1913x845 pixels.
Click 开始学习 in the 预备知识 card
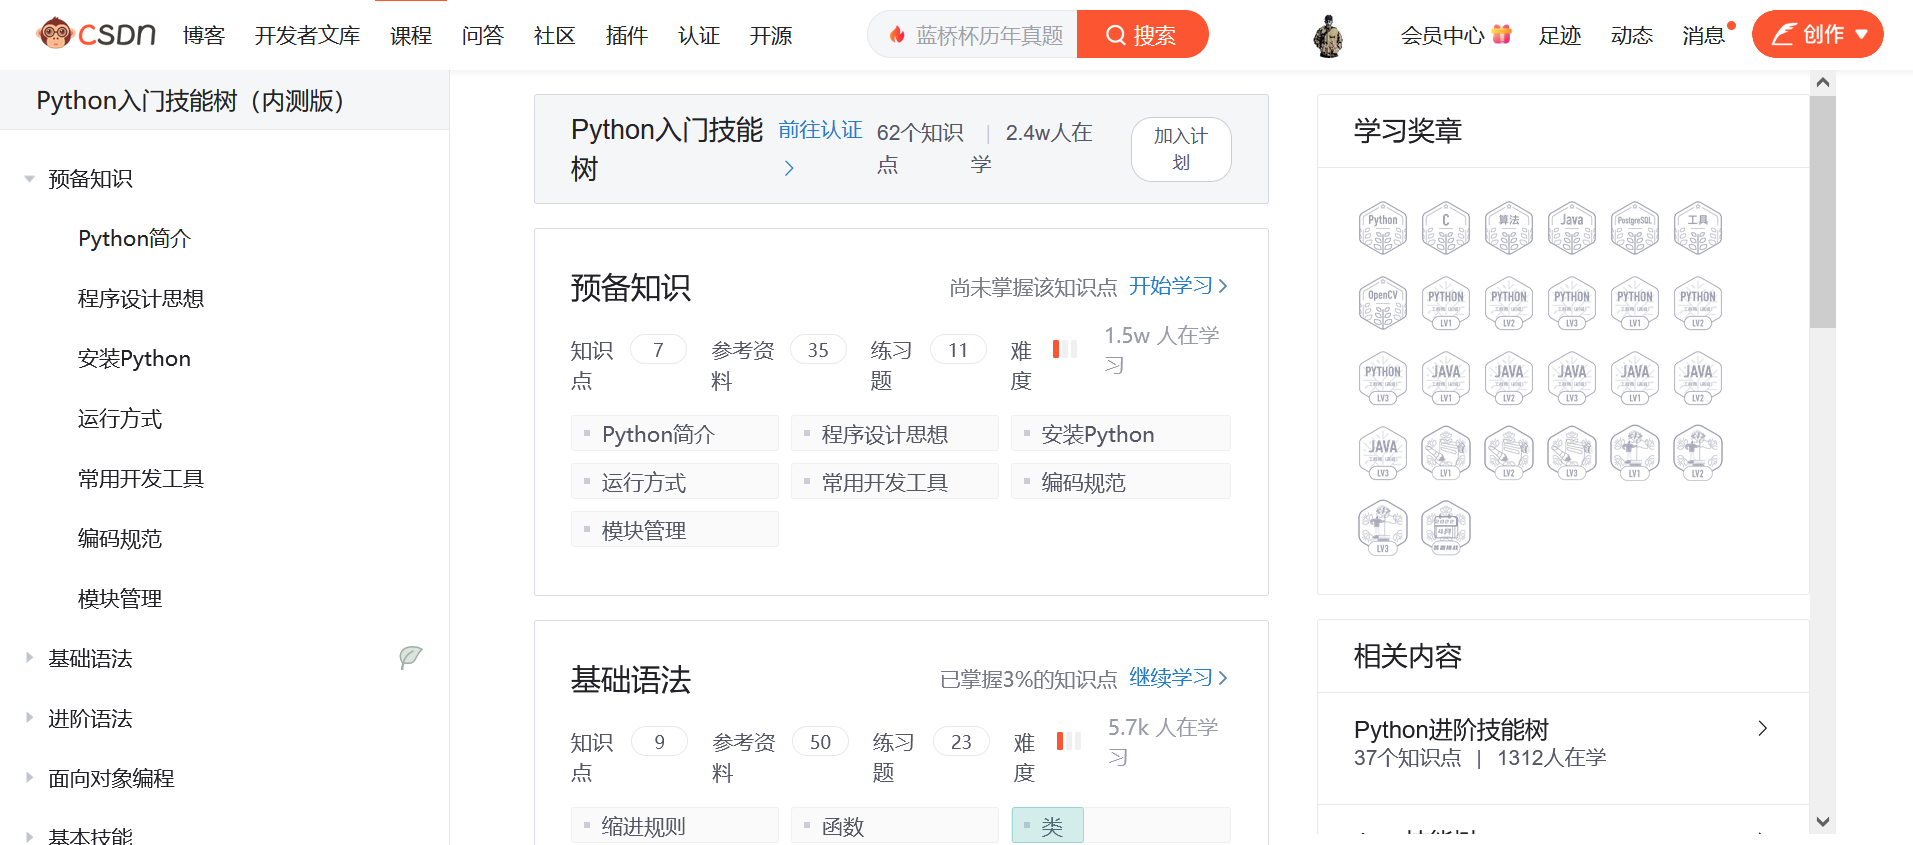[x=1171, y=286]
